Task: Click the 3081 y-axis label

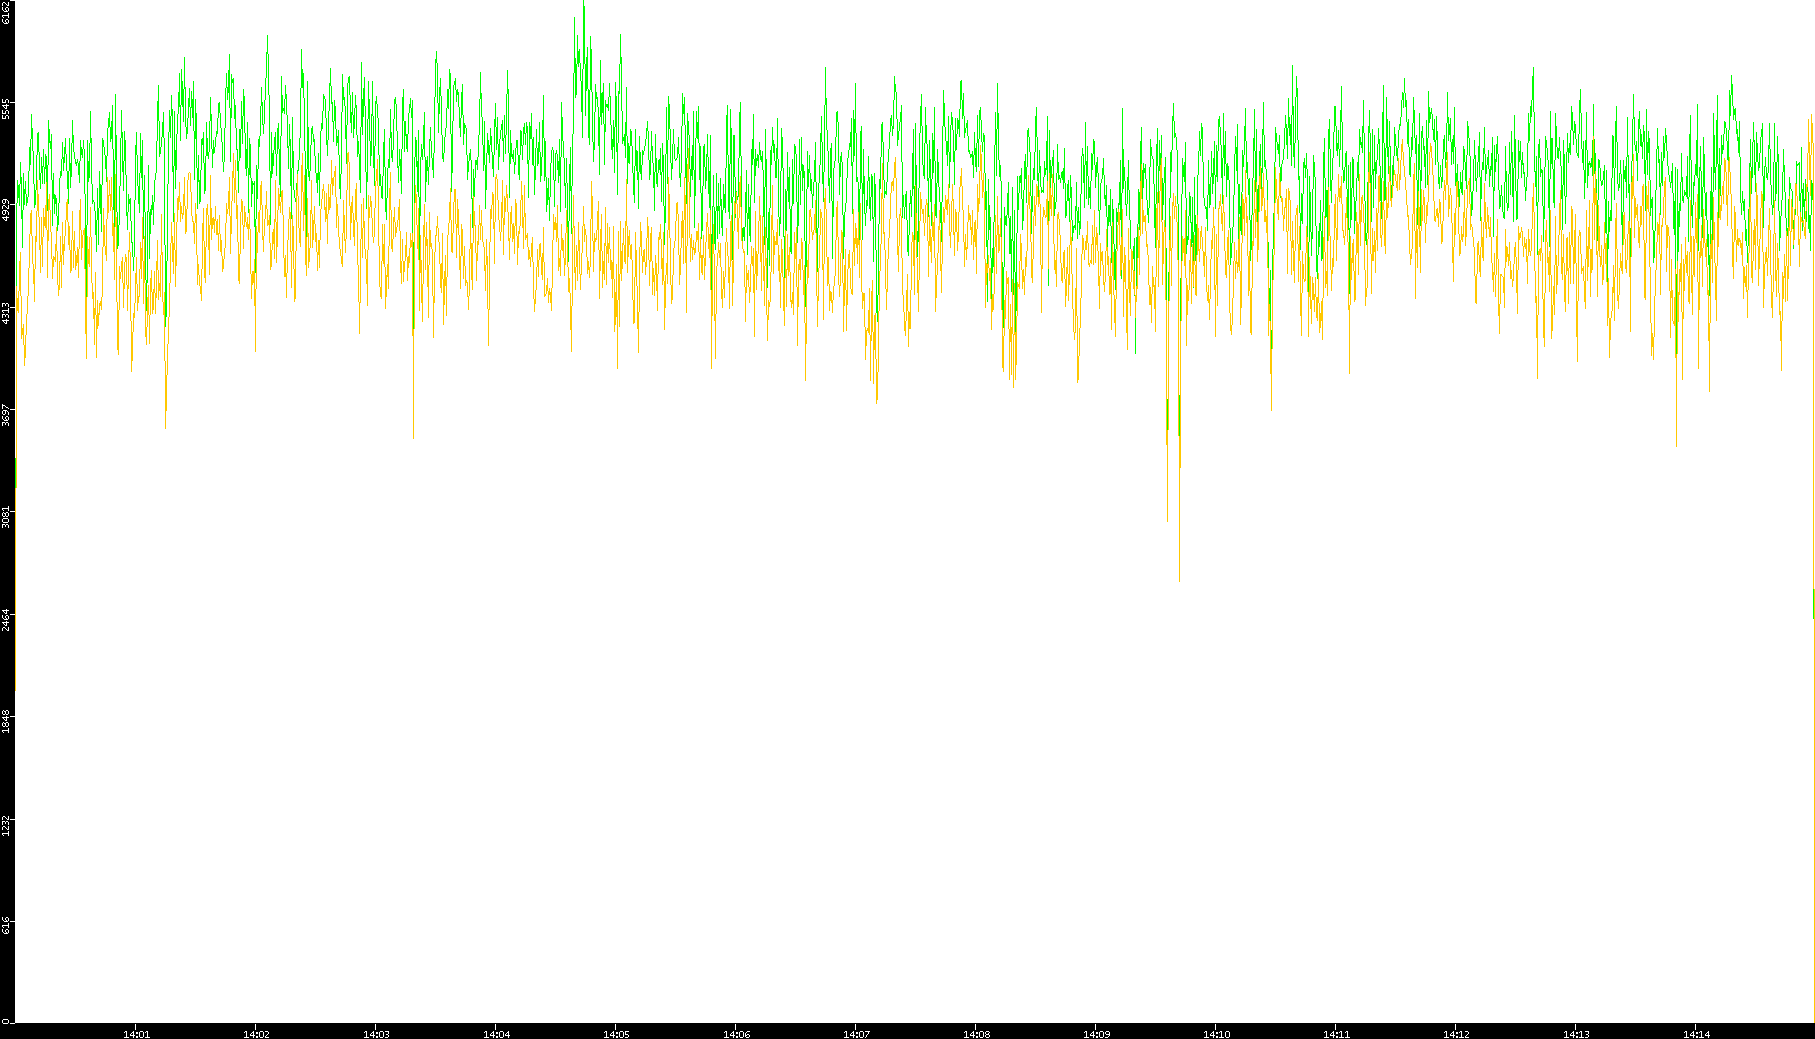Action: (7, 518)
